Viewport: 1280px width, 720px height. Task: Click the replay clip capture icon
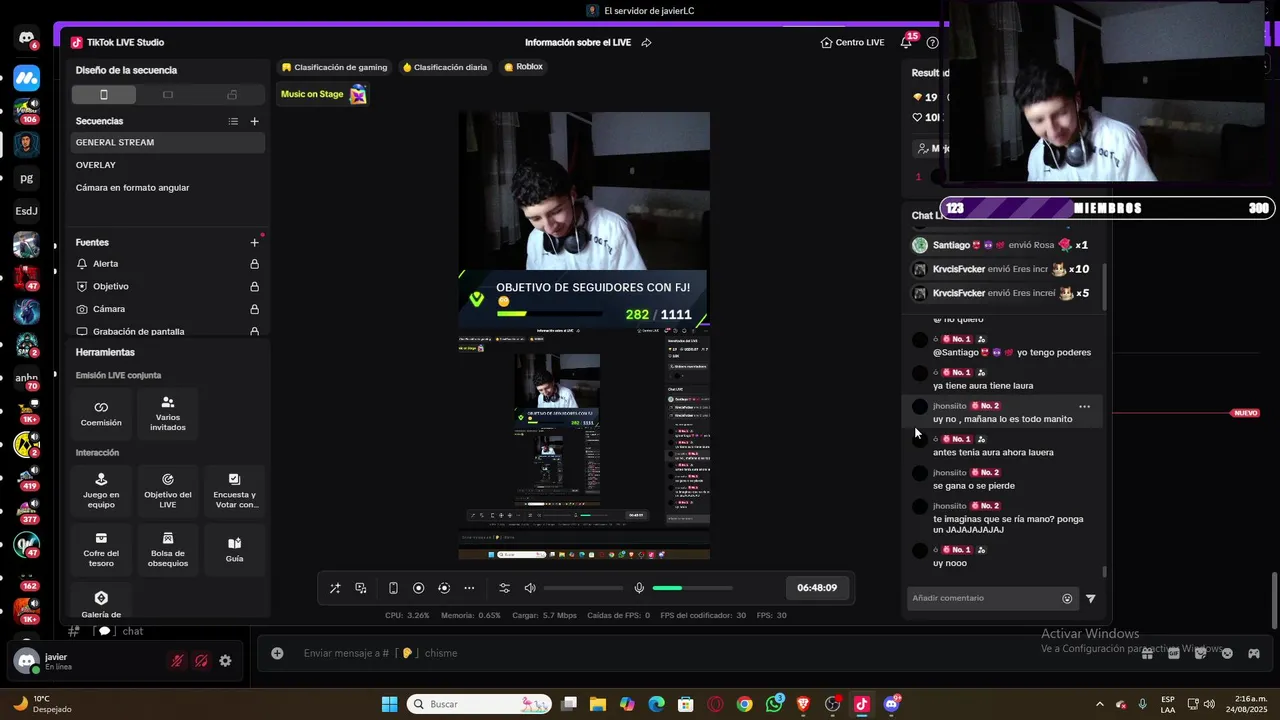(x=444, y=588)
